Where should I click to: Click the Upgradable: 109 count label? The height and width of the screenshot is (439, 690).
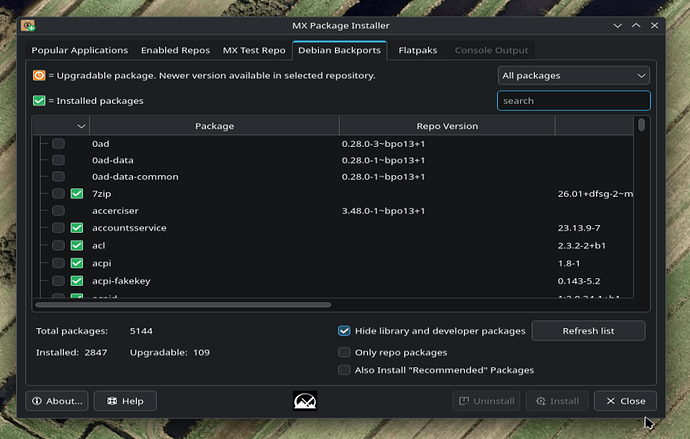tap(169, 352)
